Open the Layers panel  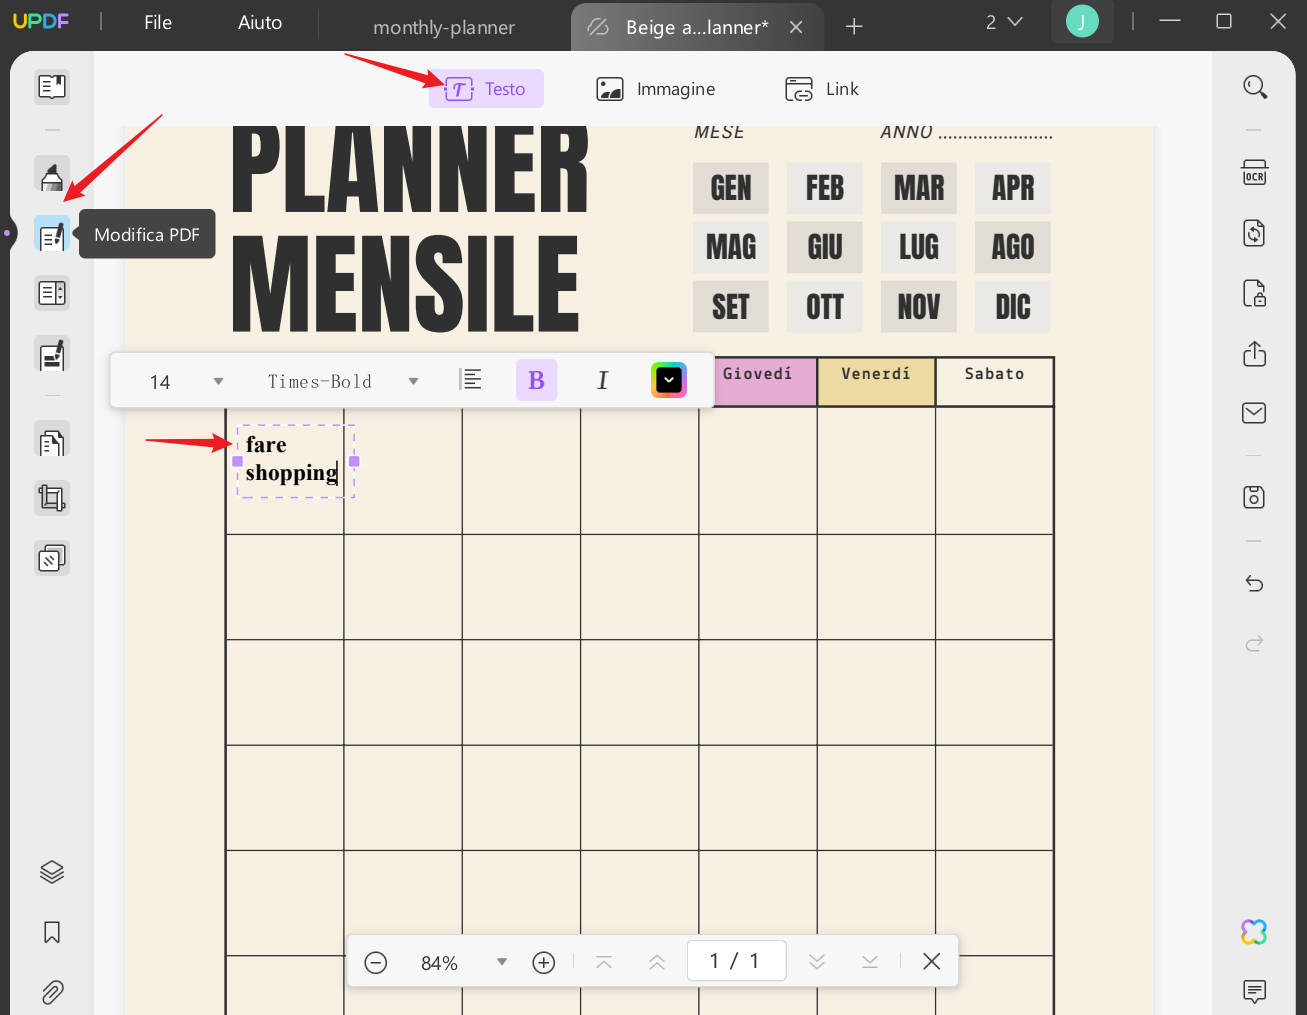pos(52,872)
